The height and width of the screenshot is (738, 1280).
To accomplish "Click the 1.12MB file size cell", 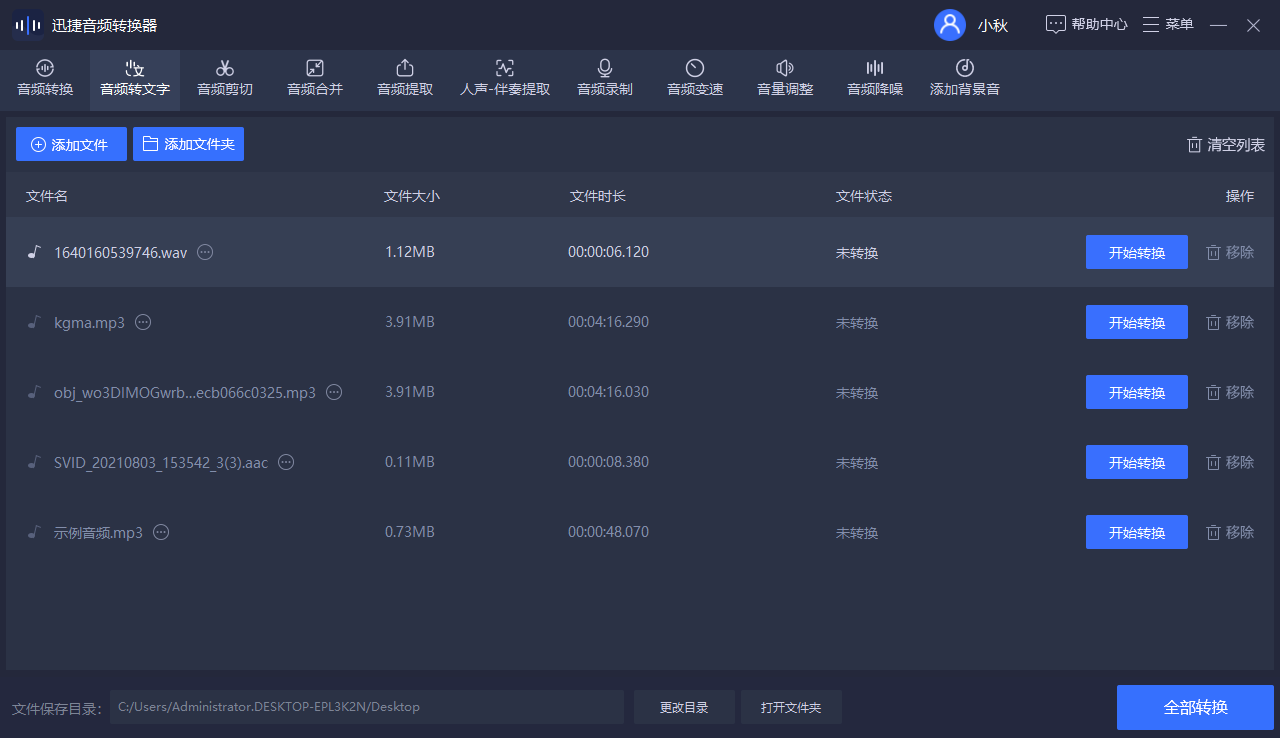I will [x=410, y=252].
